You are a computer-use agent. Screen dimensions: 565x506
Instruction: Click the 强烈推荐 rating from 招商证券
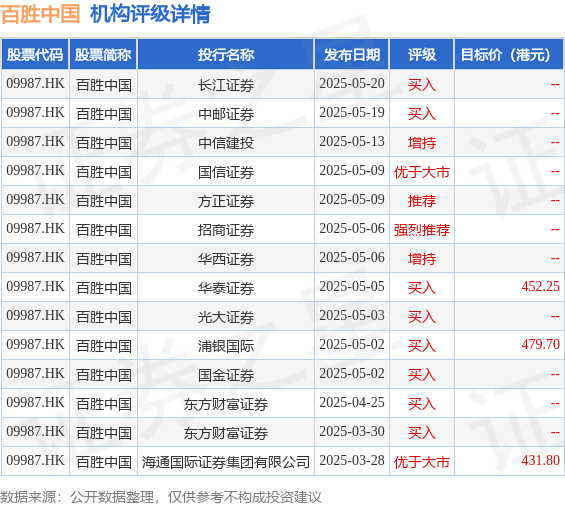pos(422,230)
